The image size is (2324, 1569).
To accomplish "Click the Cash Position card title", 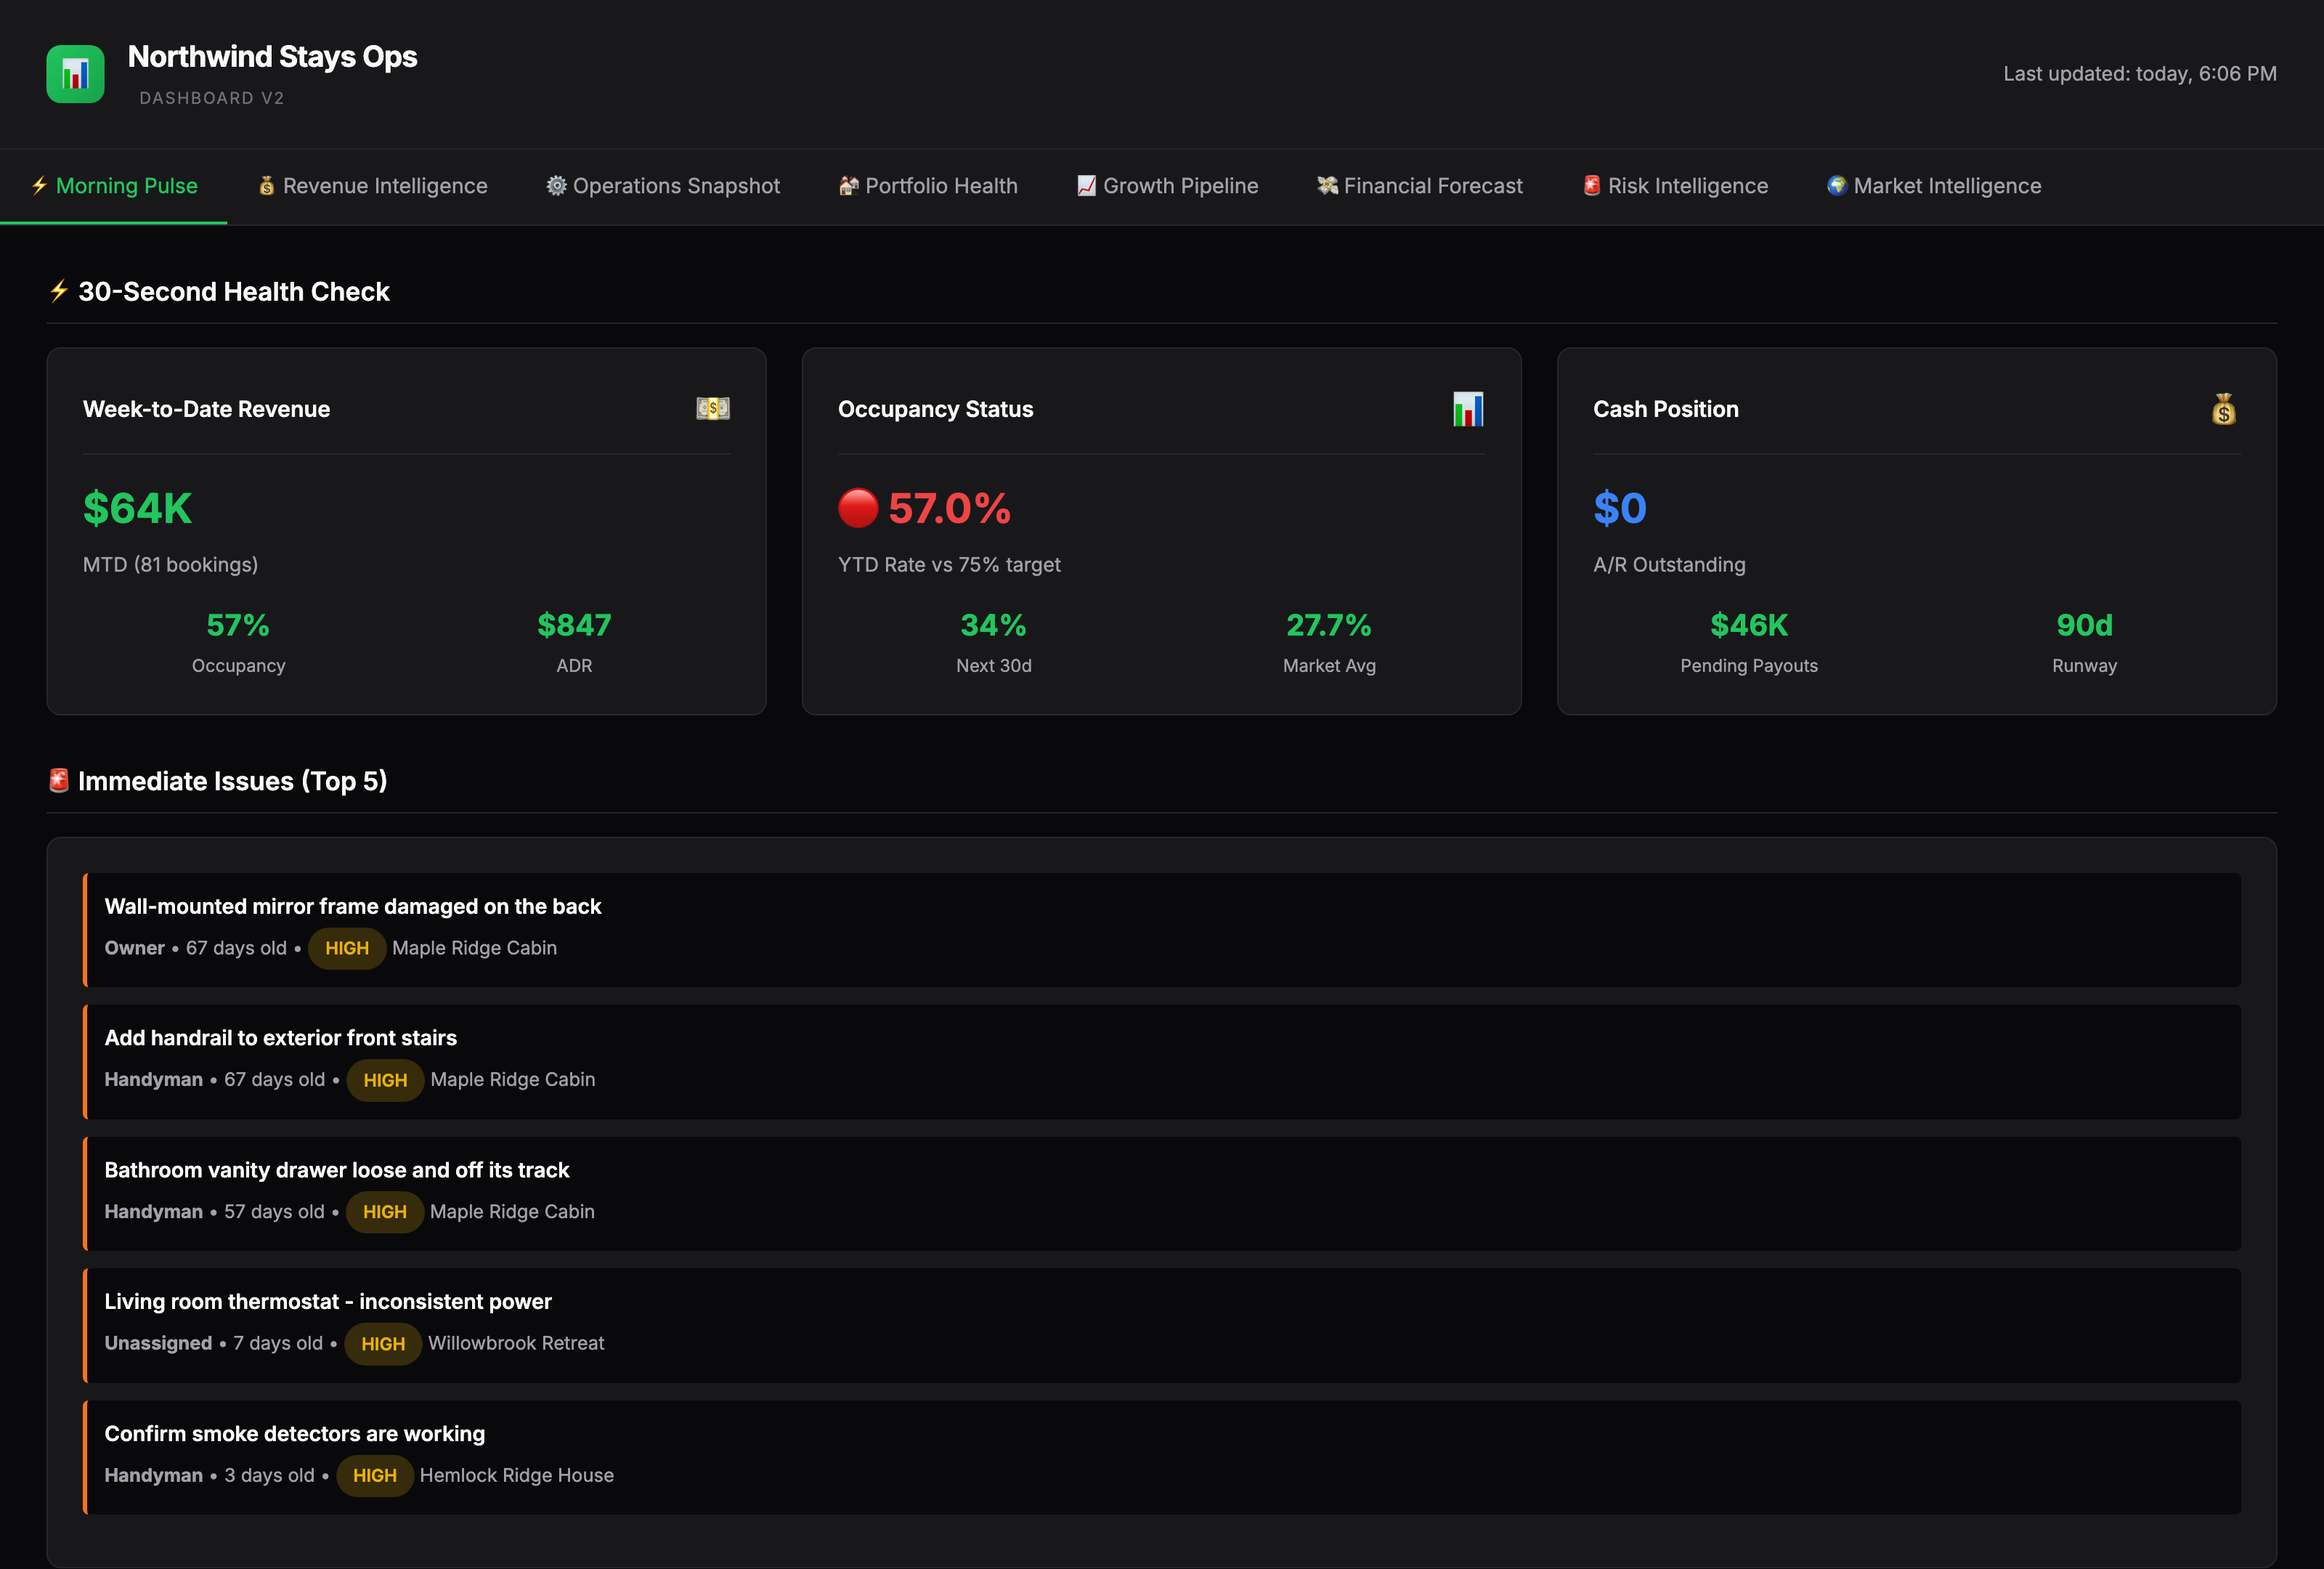I will (x=1665, y=409).
